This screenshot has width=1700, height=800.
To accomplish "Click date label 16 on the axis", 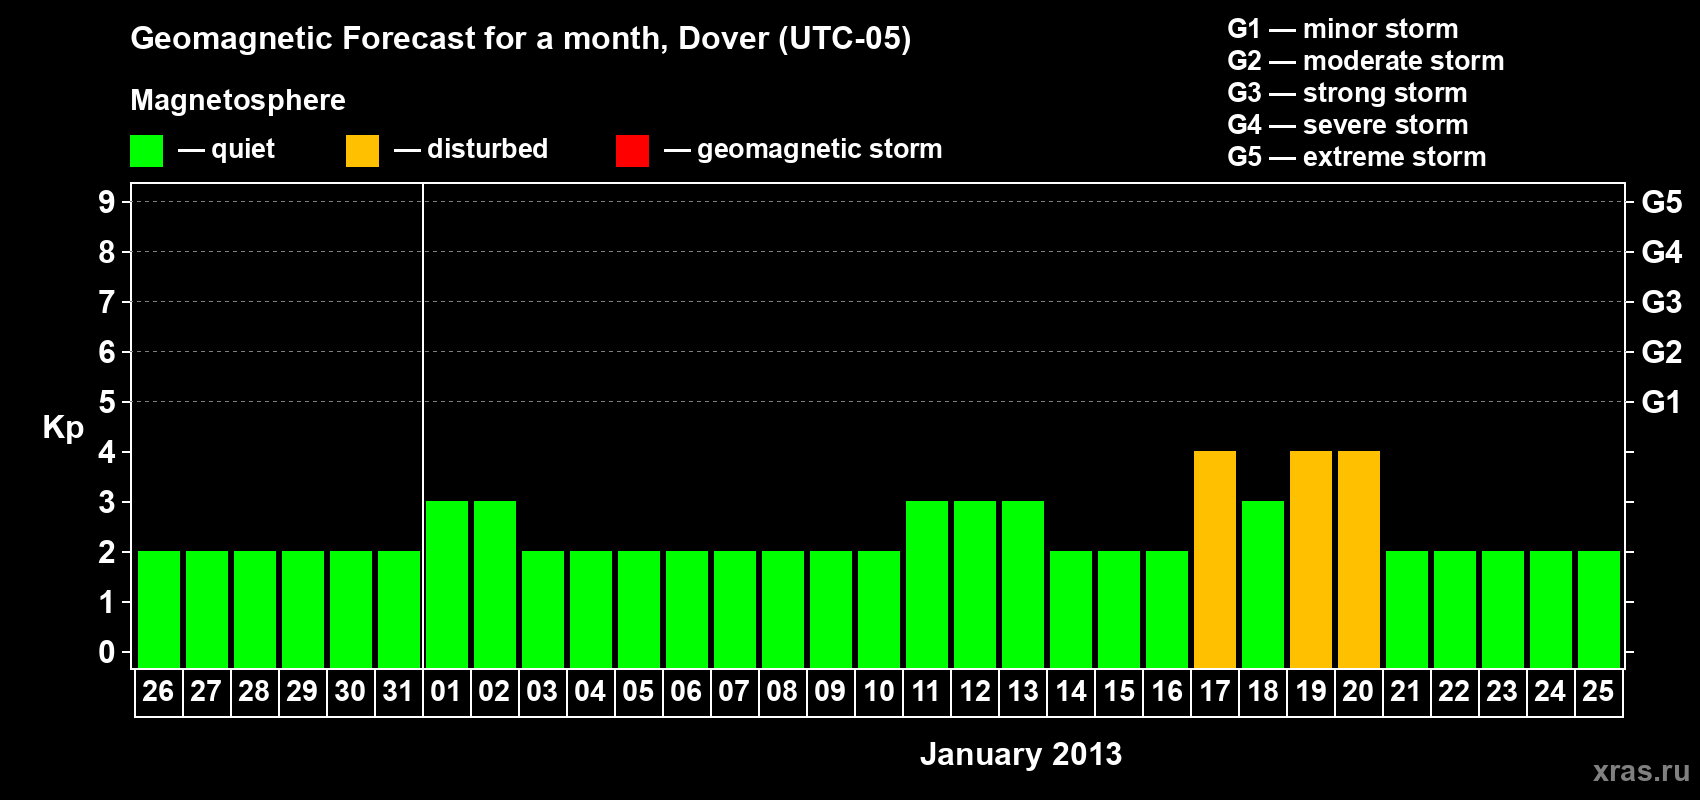I will (1167, 691).
